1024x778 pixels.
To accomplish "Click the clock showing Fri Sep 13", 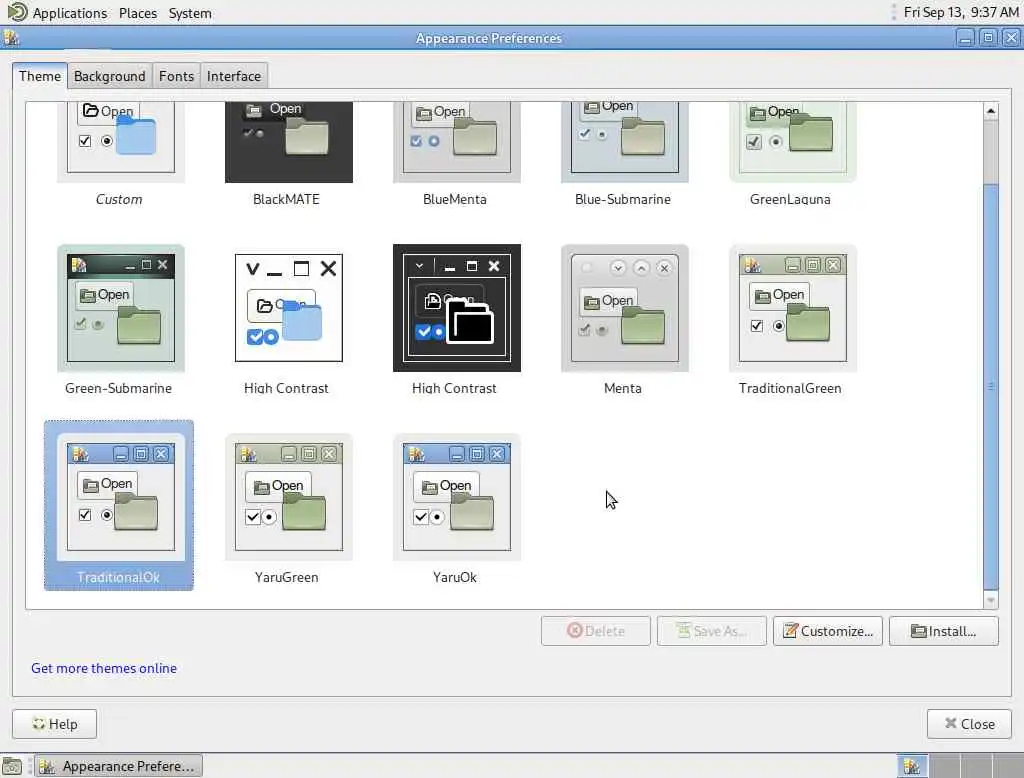I will pyautogui.click(x=961, y=12).
